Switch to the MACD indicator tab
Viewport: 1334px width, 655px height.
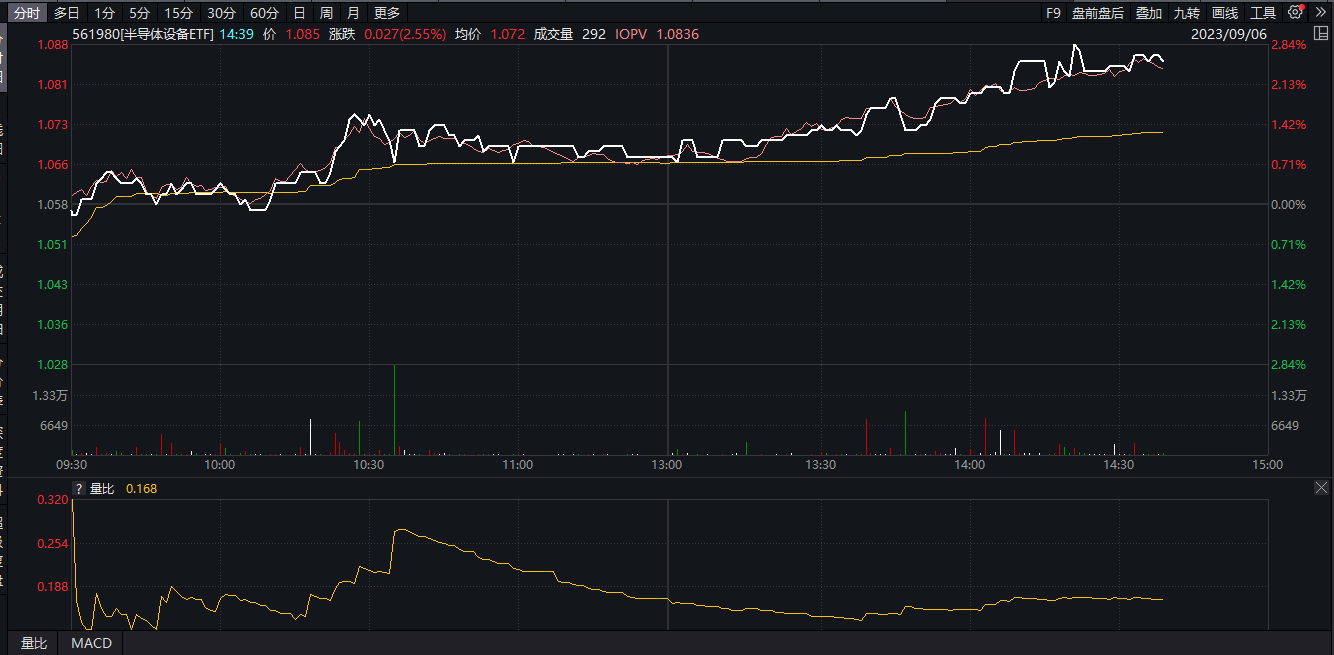[x=89, y=643]
